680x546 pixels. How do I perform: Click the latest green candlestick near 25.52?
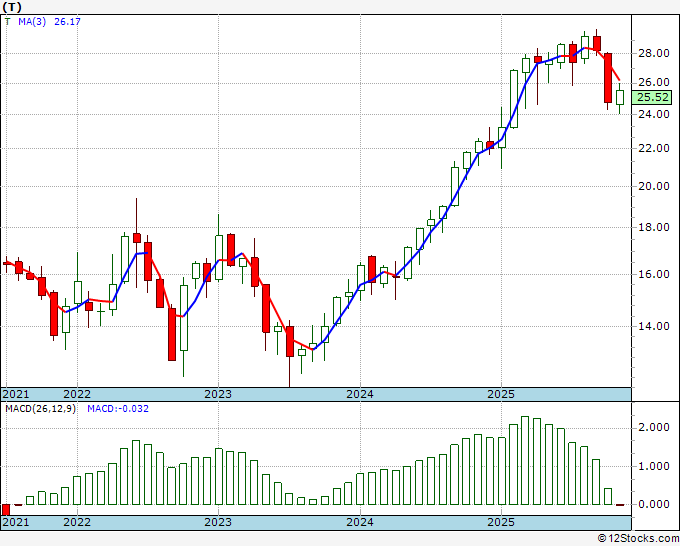tap(620, 97)
